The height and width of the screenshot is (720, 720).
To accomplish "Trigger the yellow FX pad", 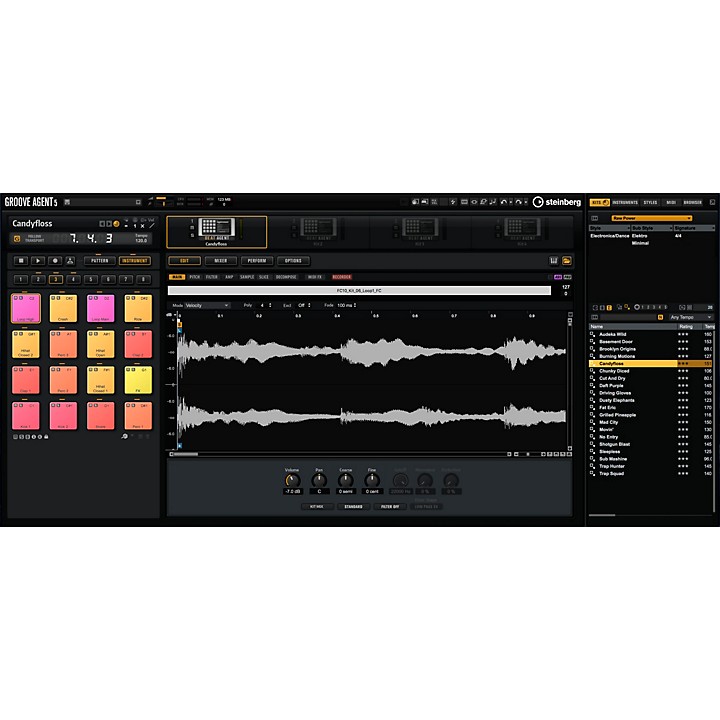I will point(138,380).
